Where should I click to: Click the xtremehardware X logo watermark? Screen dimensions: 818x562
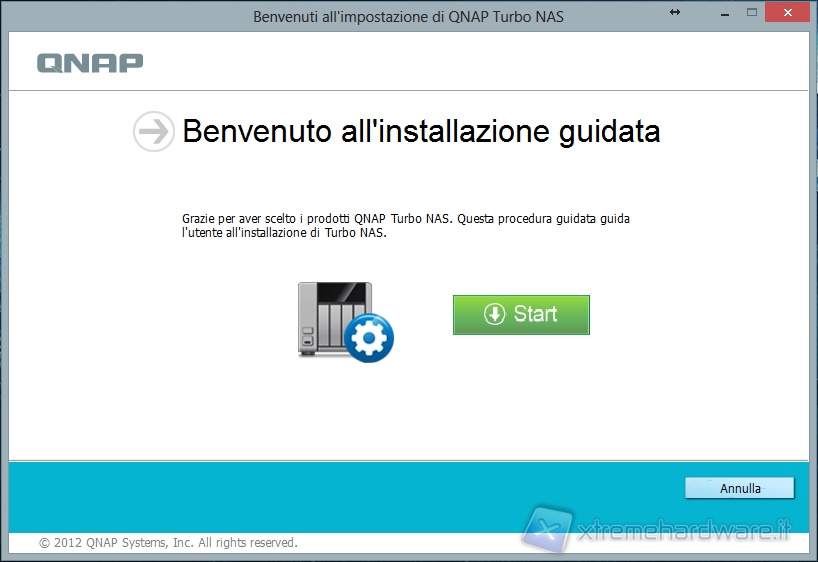coord(548,529)
